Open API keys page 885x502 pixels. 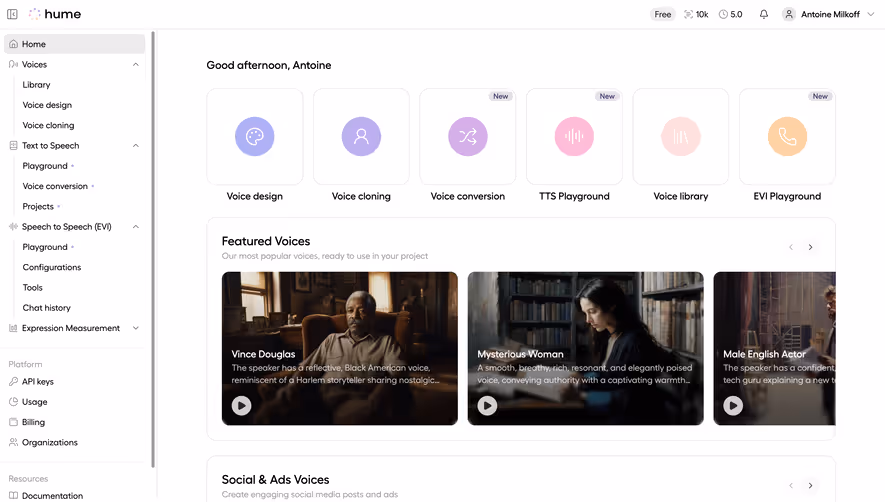(37, 382)
